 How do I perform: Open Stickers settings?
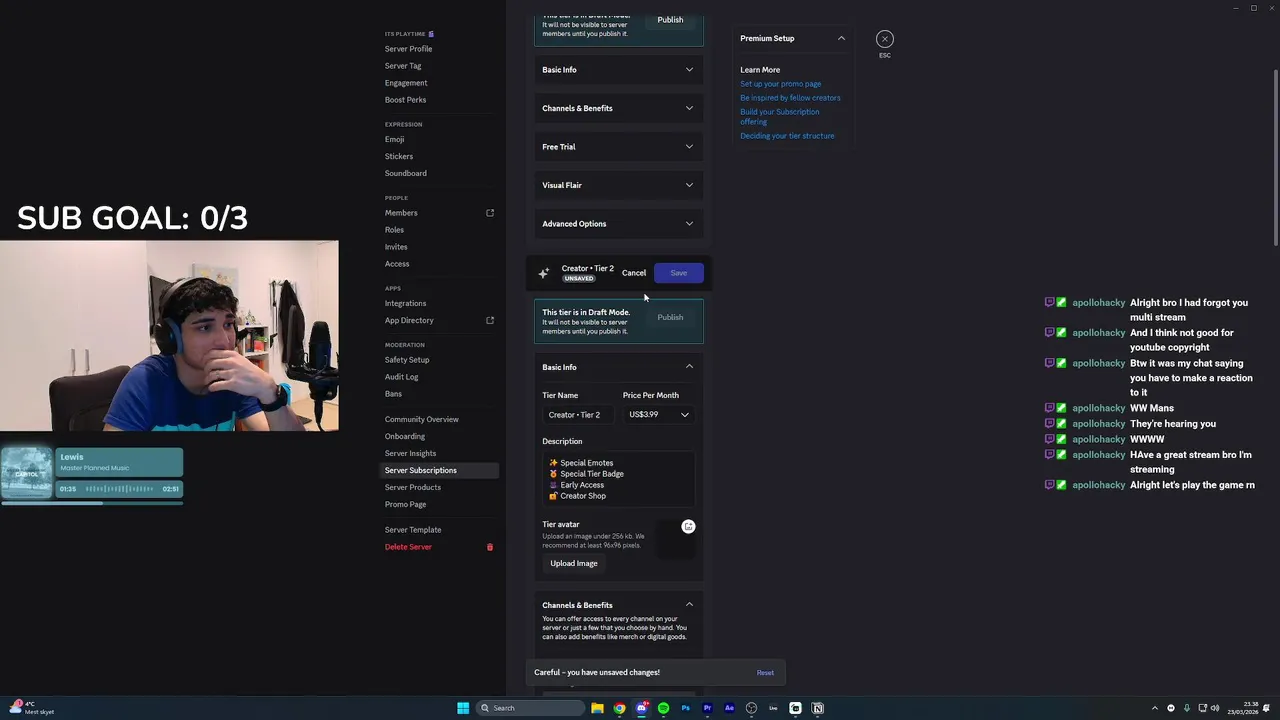coord(399,156)
